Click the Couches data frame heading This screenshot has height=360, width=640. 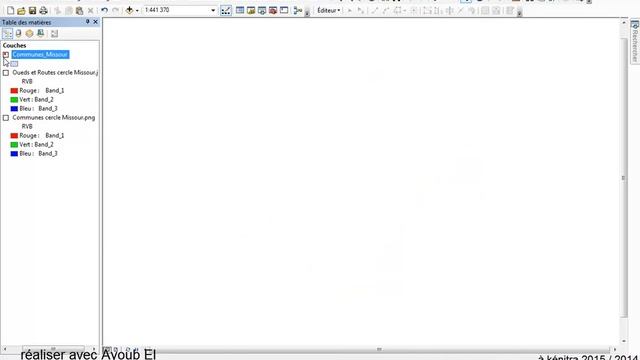[14, 45]
